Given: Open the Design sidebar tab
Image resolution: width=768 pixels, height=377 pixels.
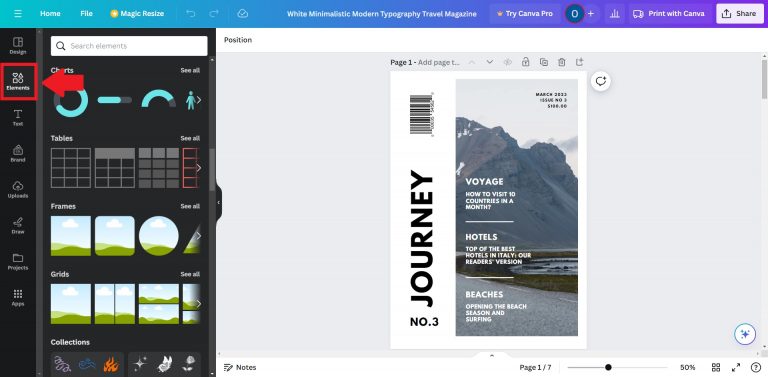Looking at the screenshot, I should pos(18,46).
